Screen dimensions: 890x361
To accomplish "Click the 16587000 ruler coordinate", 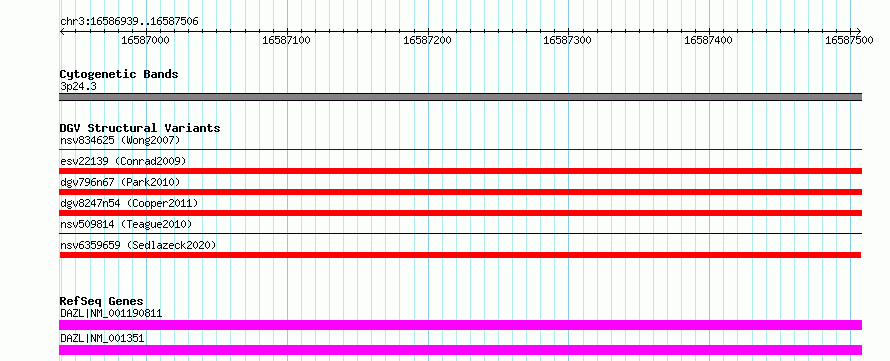I will [145, 40].
